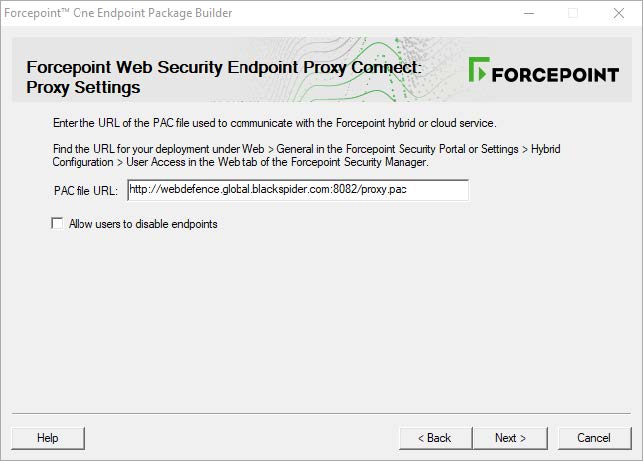
Task: Cancel the package builder wizard
Action: pos(593,438)
